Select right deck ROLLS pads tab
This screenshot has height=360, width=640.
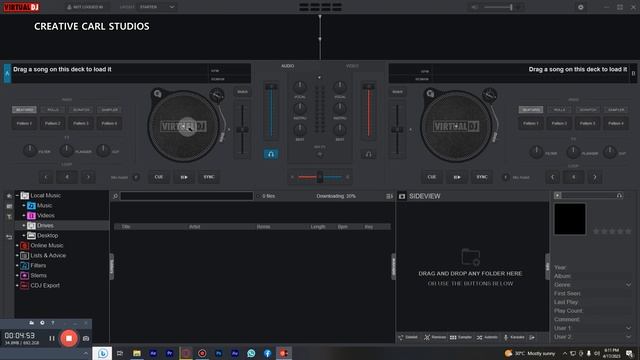click(x=559, y=110)
